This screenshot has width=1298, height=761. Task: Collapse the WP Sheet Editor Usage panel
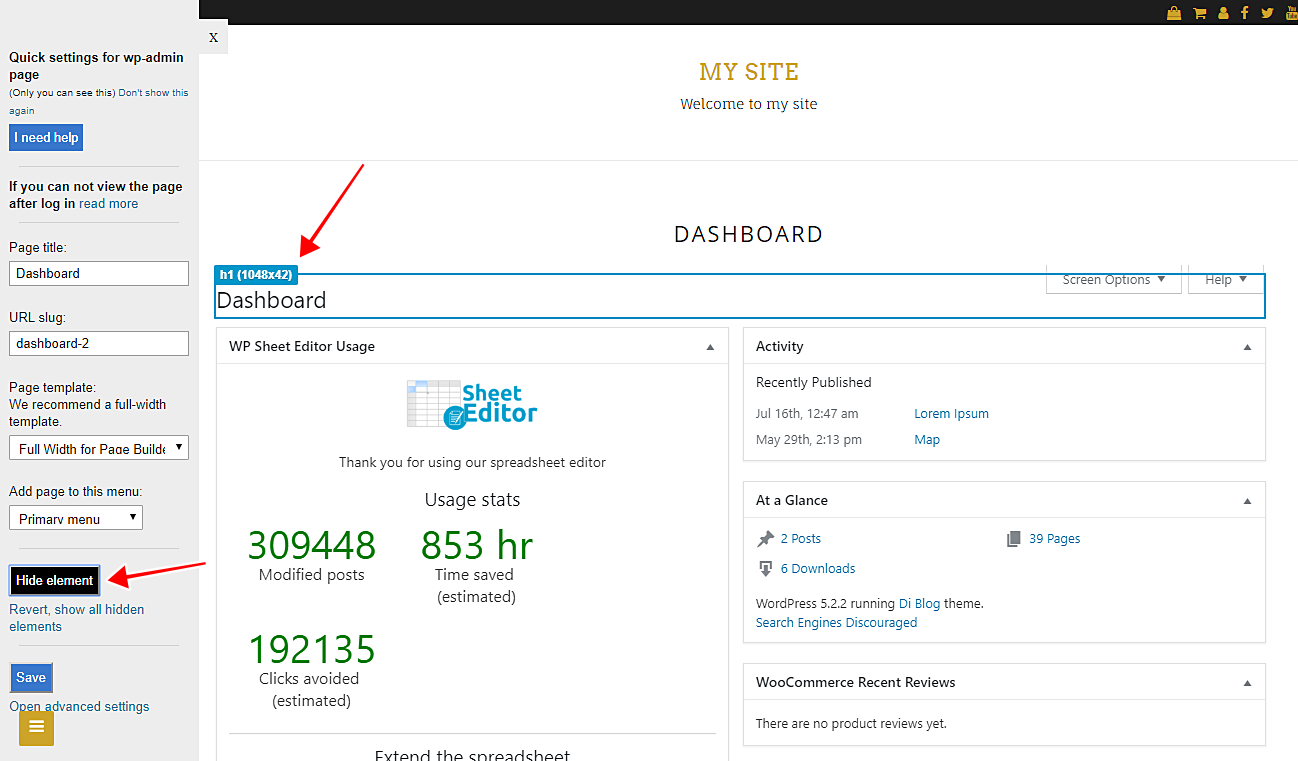coord(710,347)
